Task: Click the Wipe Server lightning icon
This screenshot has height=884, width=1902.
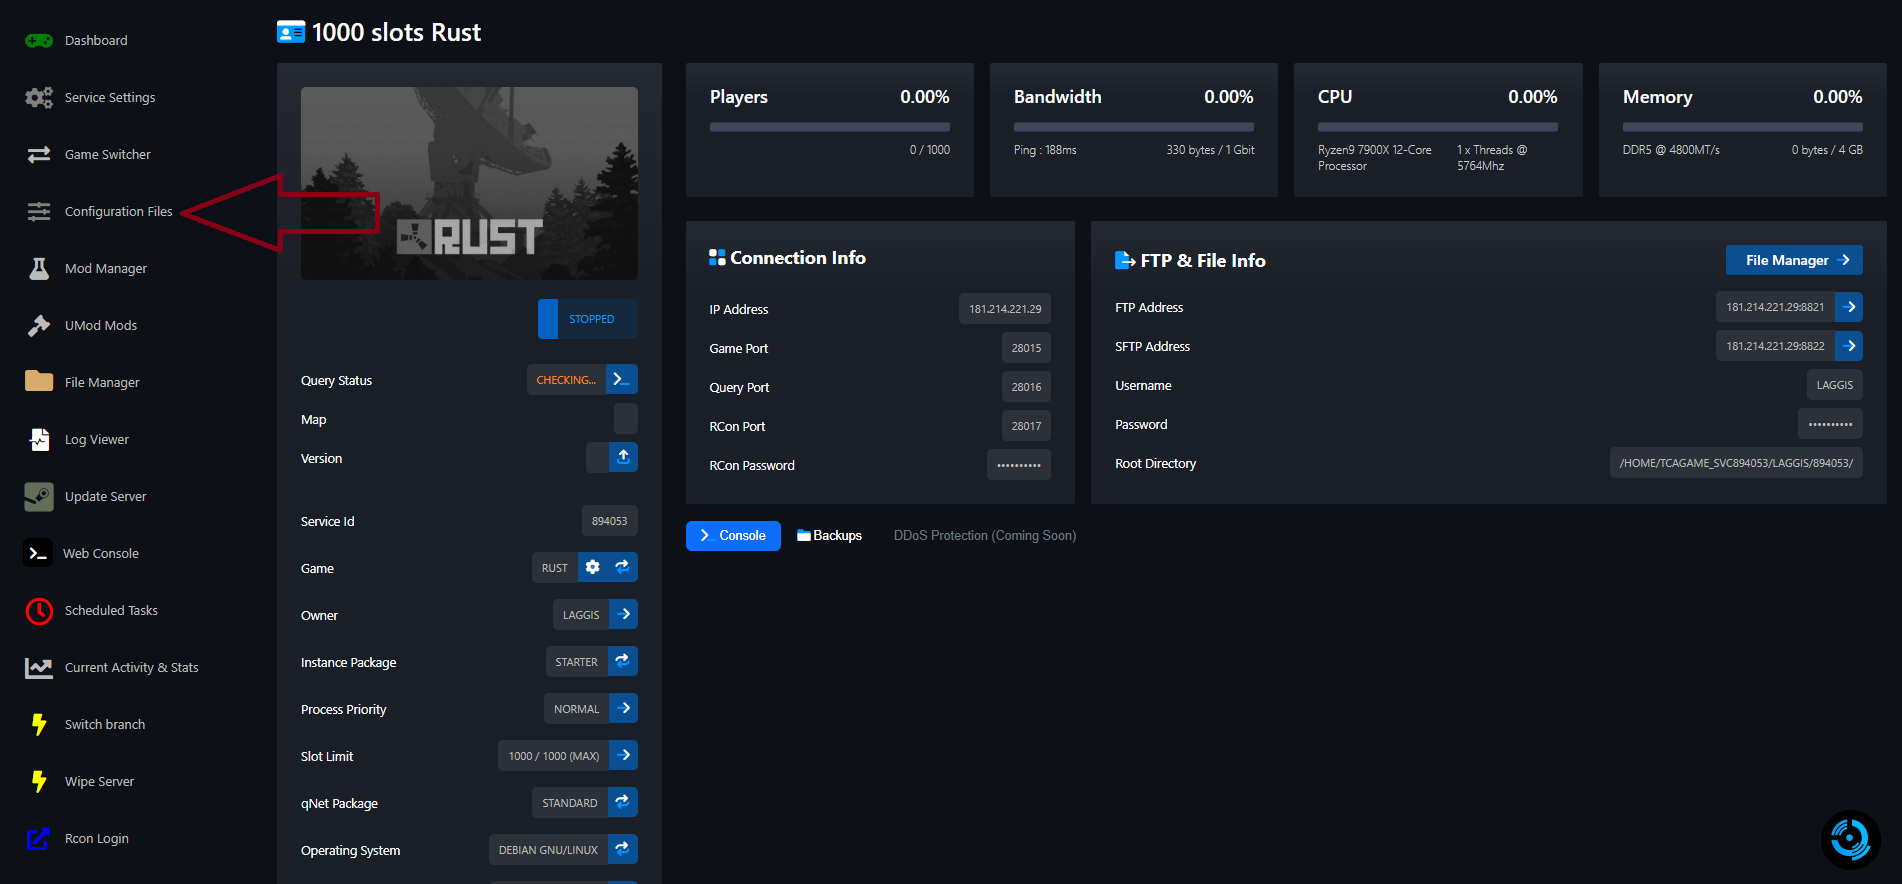Action: (39, 781)
